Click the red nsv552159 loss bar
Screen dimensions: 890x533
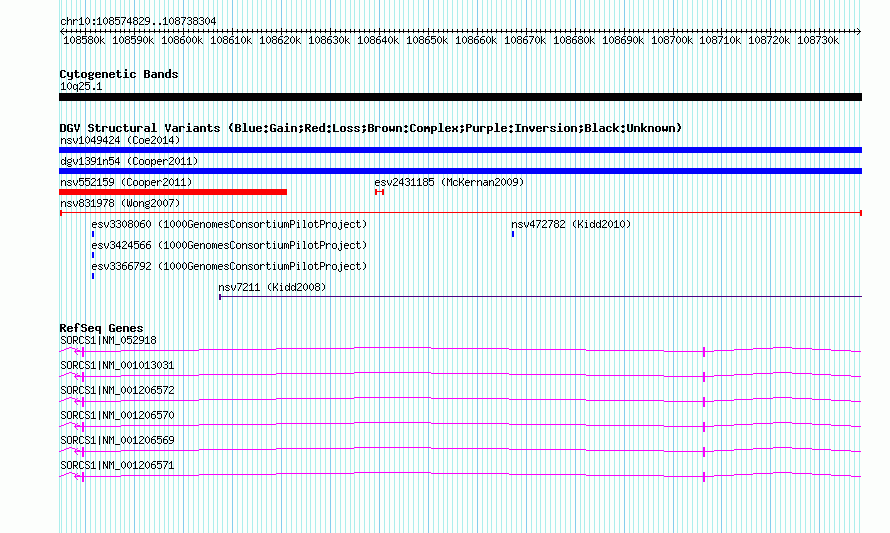tap(173, 192)
